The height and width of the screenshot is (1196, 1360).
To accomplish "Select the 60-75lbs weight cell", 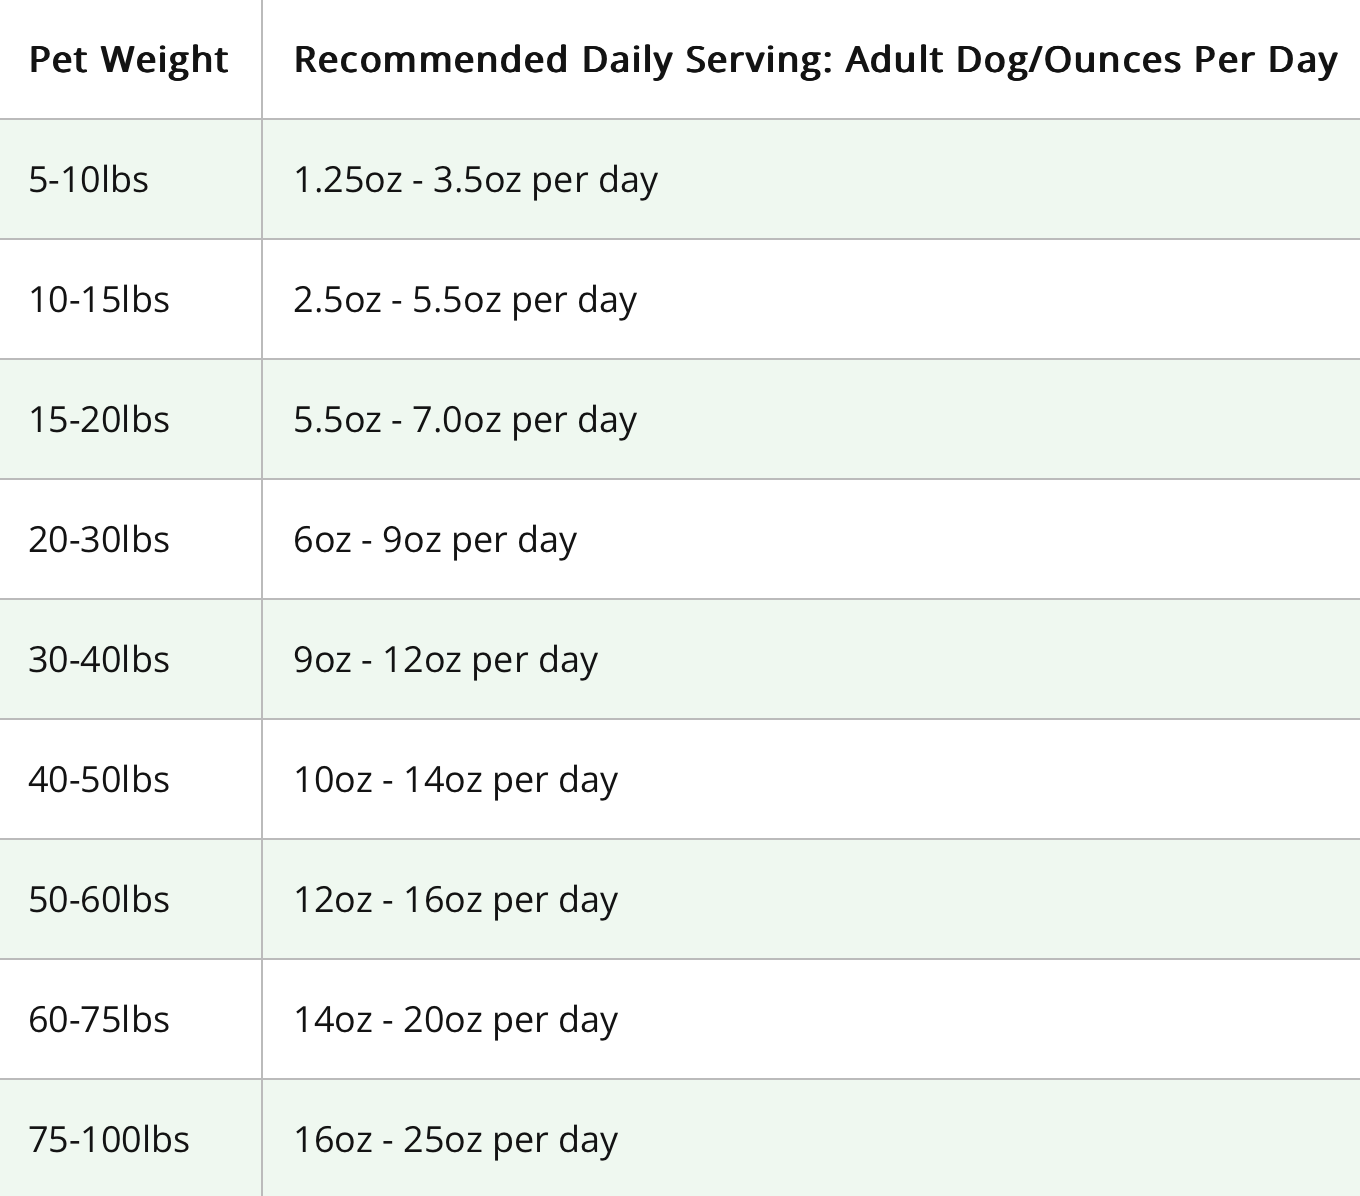I will [x=99, y=1020].
